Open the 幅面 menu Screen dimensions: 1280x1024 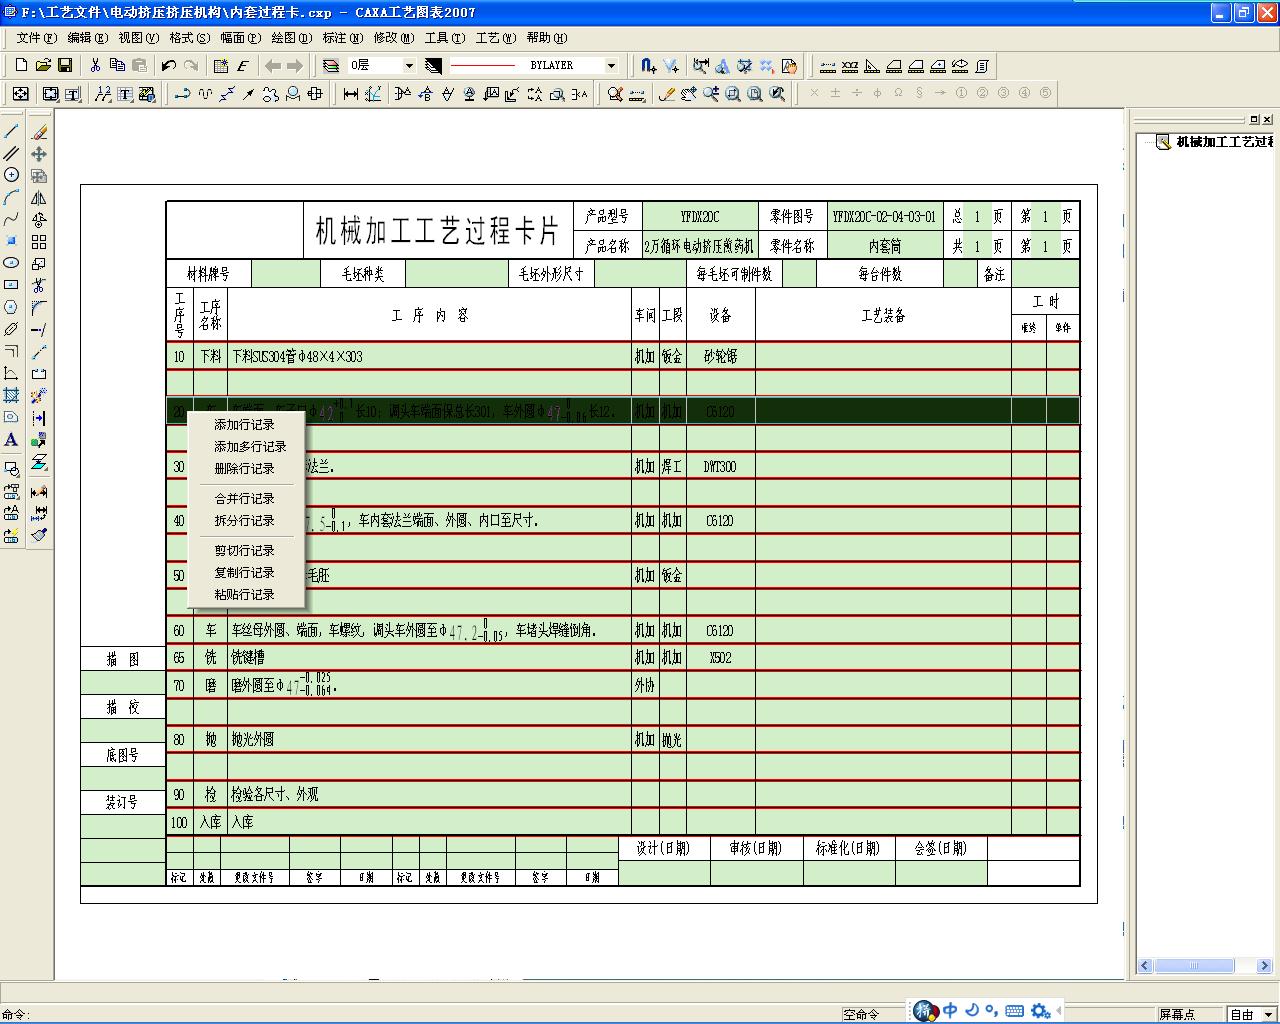point(240,38)
